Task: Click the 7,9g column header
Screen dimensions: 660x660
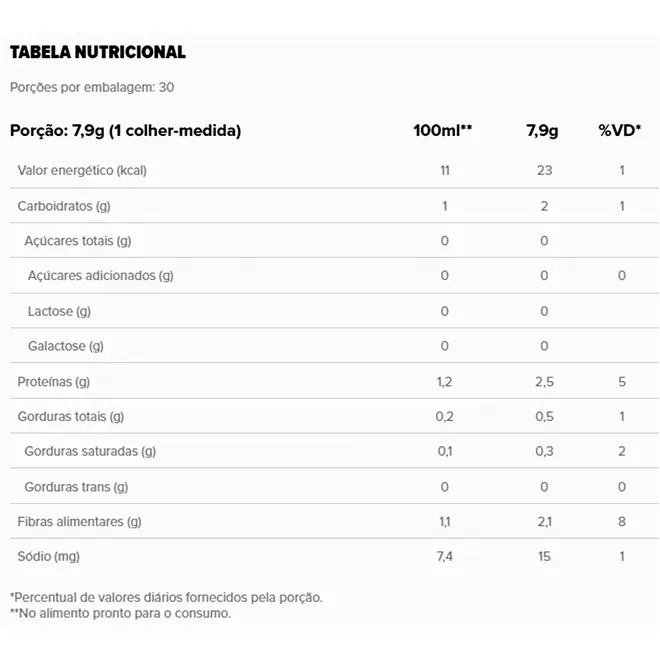Action: tap(542, 130)
